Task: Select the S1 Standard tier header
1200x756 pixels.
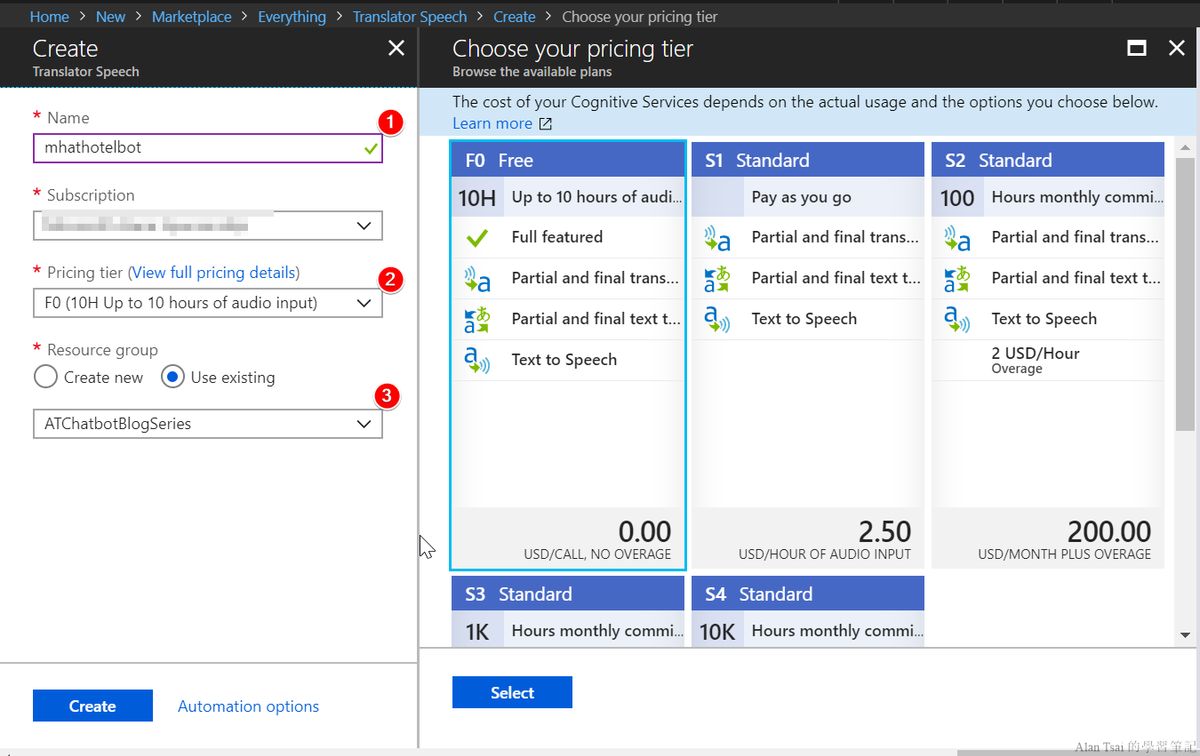Action: [x=808, y=160]
